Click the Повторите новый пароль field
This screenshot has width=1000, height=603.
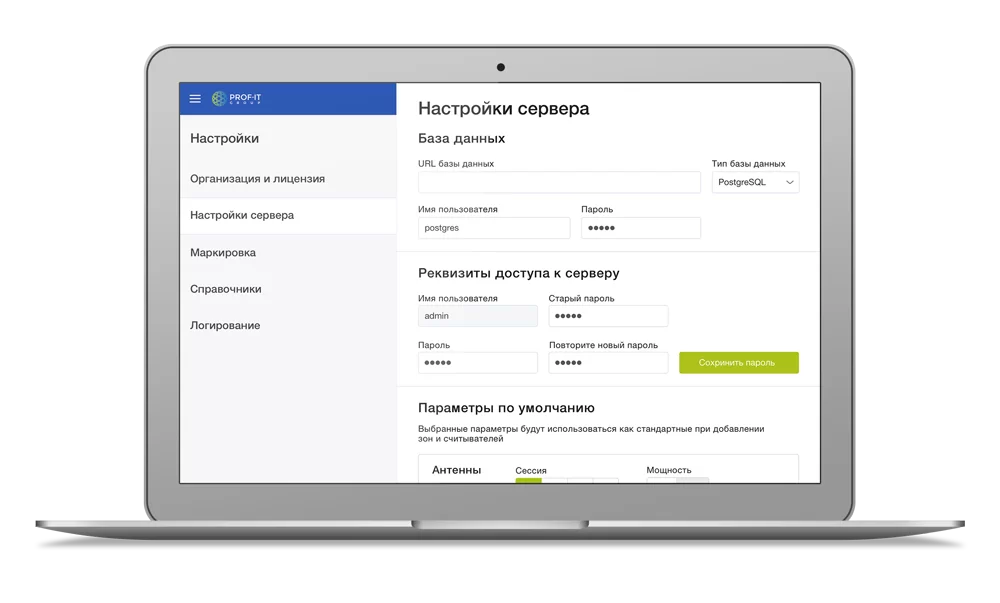coord(607,362)
